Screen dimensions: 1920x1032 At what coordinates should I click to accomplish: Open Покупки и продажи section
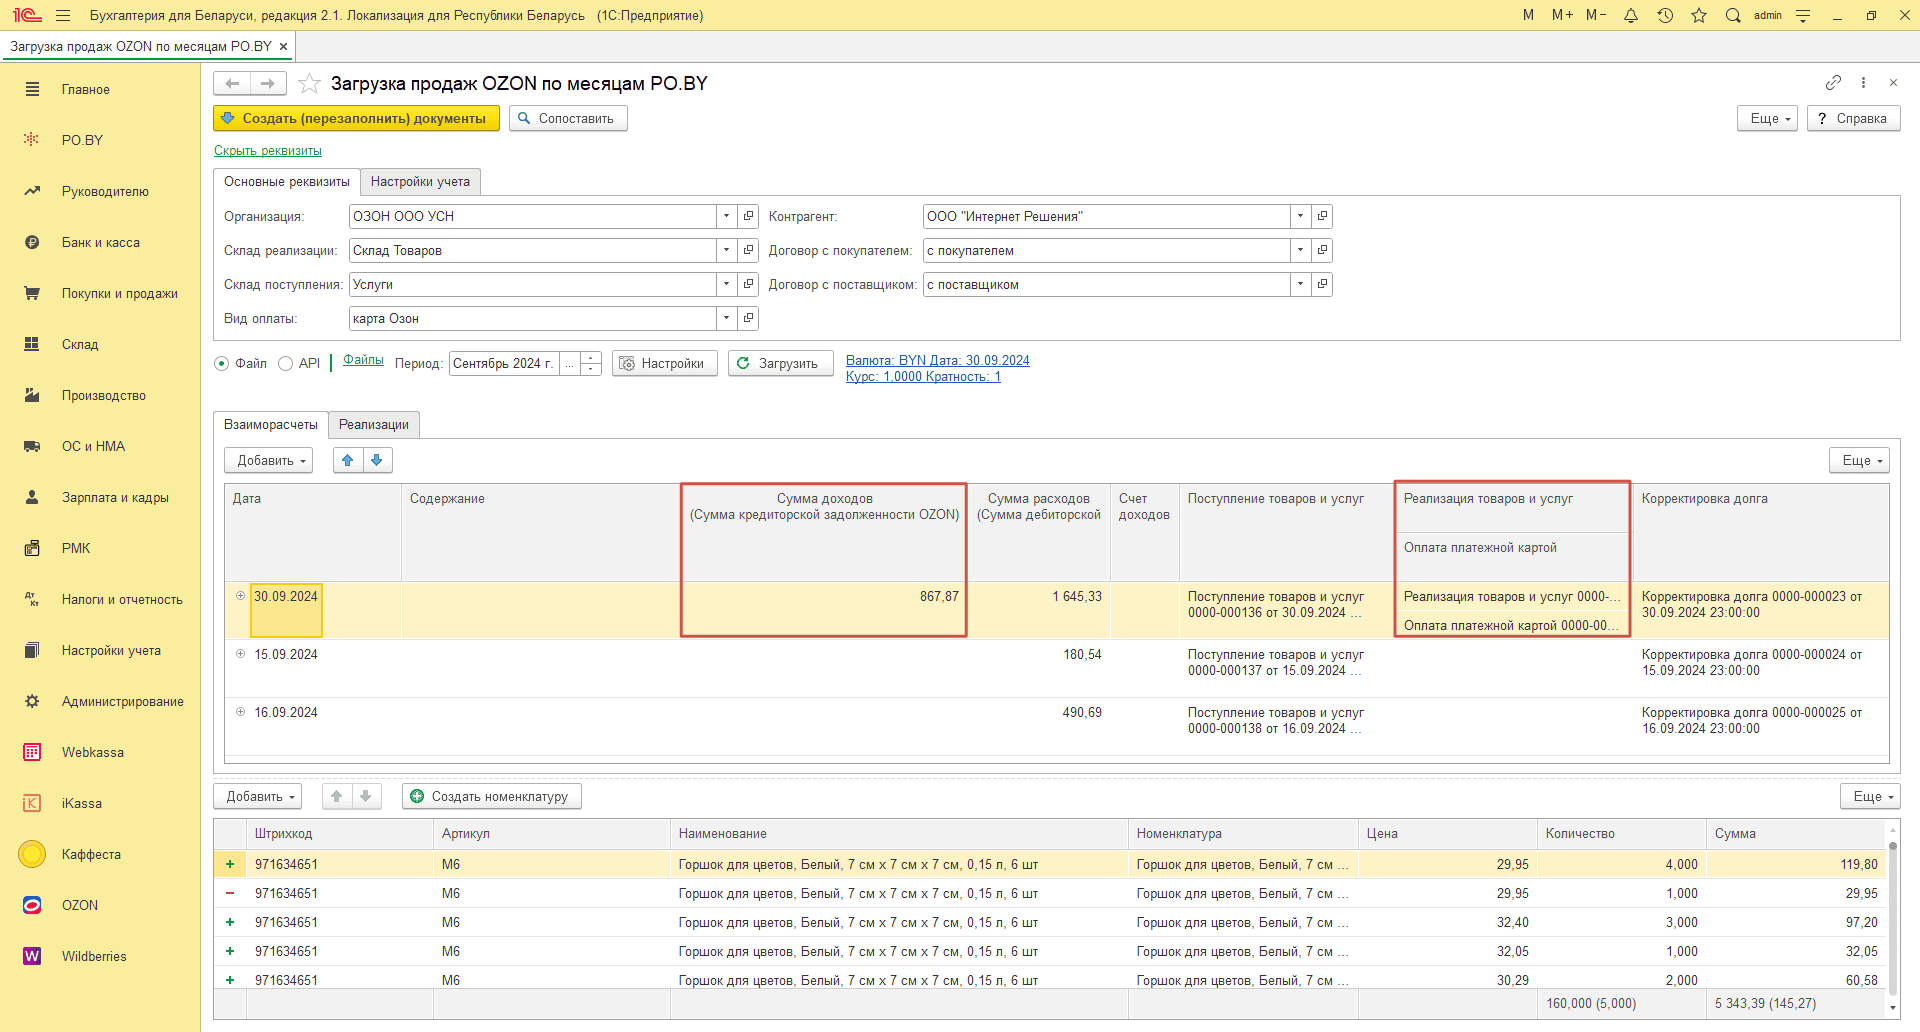click(119, 293)
